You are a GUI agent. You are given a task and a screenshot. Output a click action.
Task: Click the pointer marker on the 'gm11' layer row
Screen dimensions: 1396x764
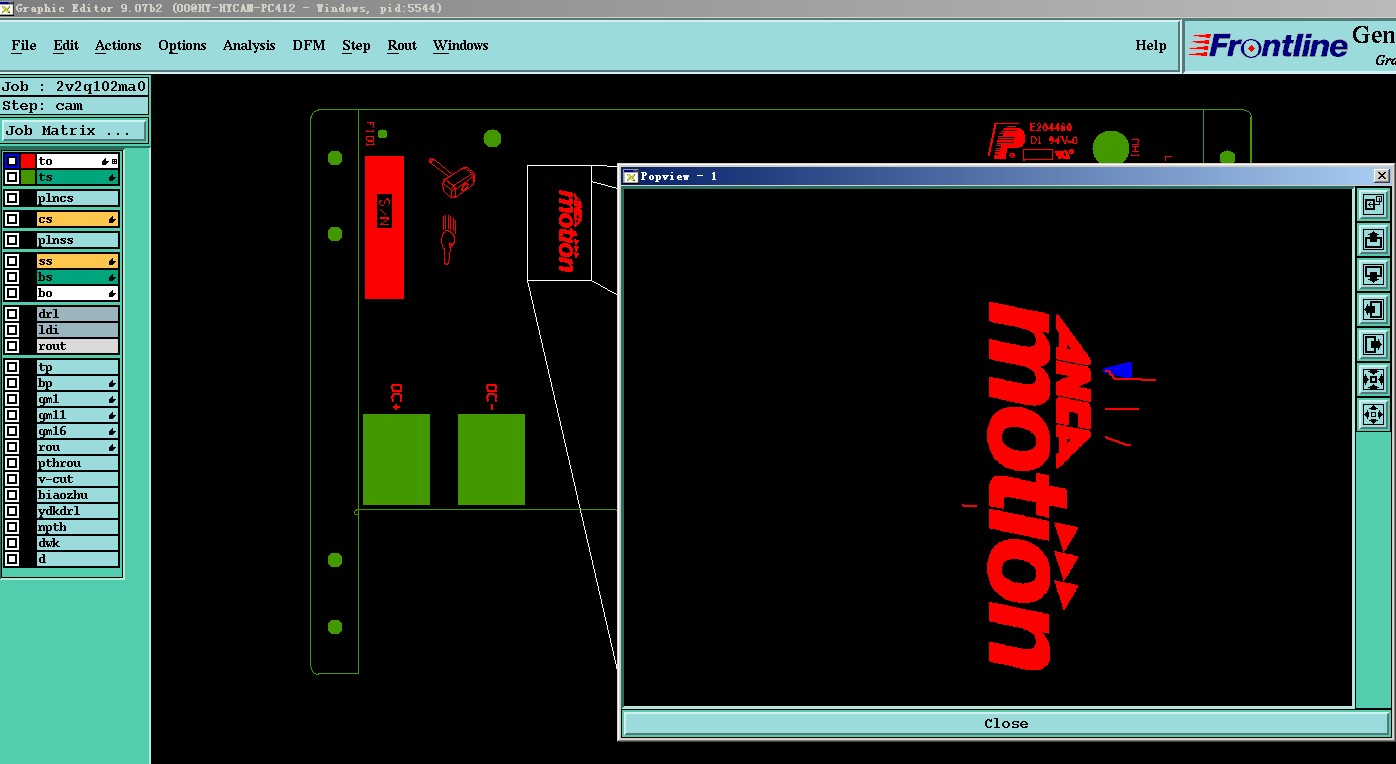[112, 415]
